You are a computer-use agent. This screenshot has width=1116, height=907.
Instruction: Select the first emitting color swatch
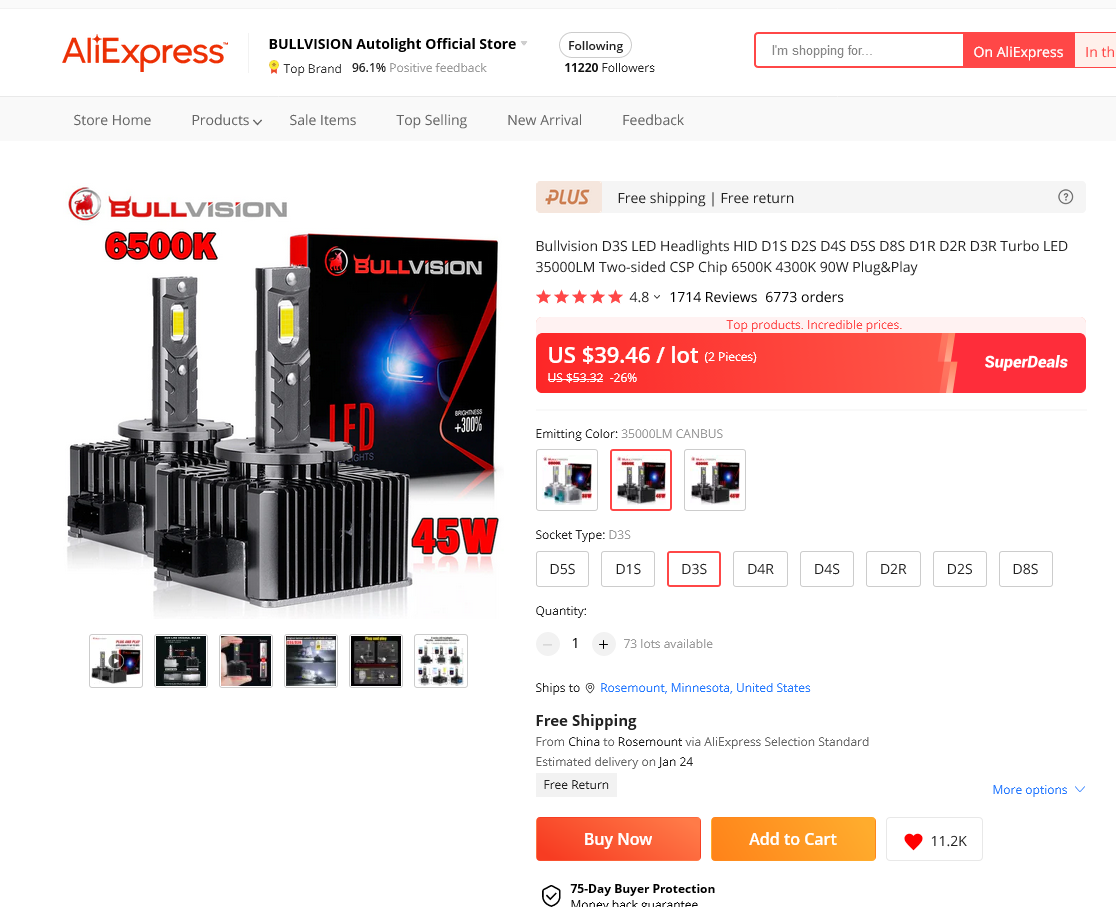coord(567,480)
